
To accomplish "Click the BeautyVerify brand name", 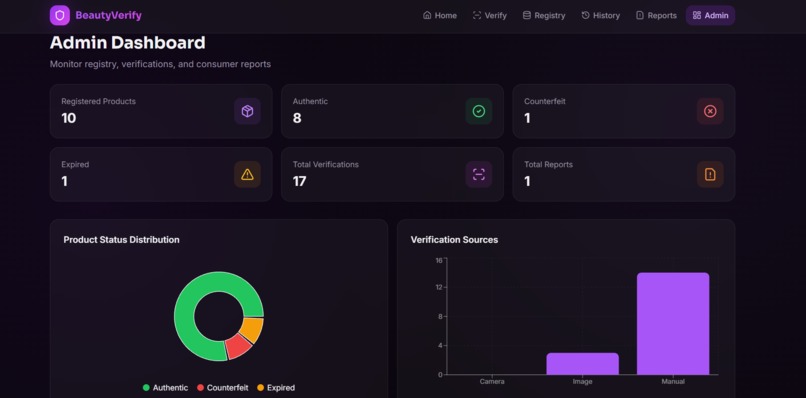I will pos(108,15).
